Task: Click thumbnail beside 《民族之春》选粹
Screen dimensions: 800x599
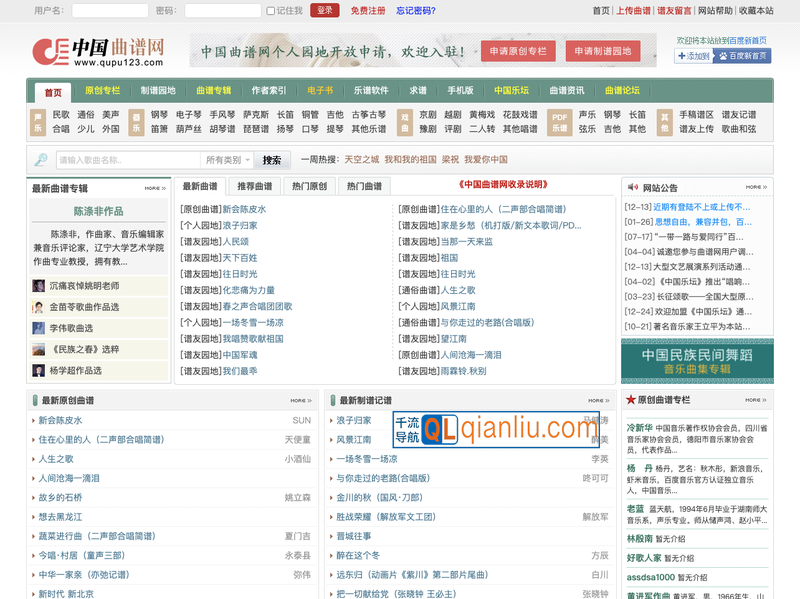Action: click(x=38, y=349)
